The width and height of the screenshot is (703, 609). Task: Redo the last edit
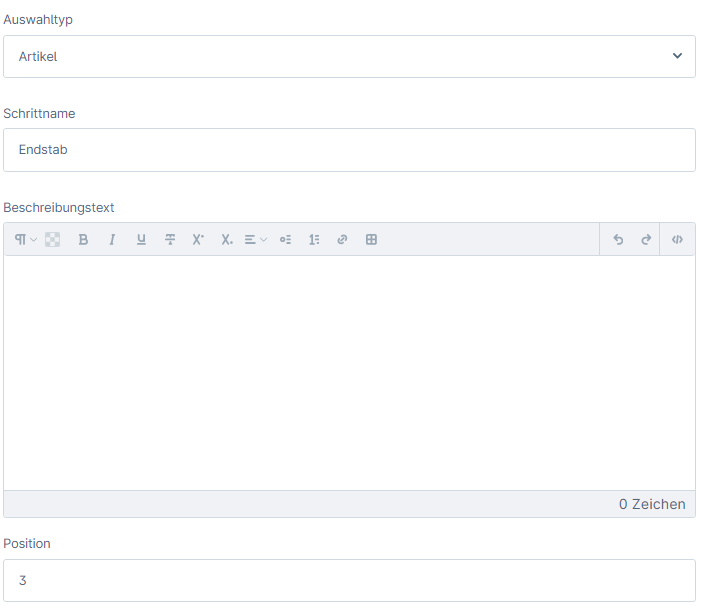coord(646,239)
